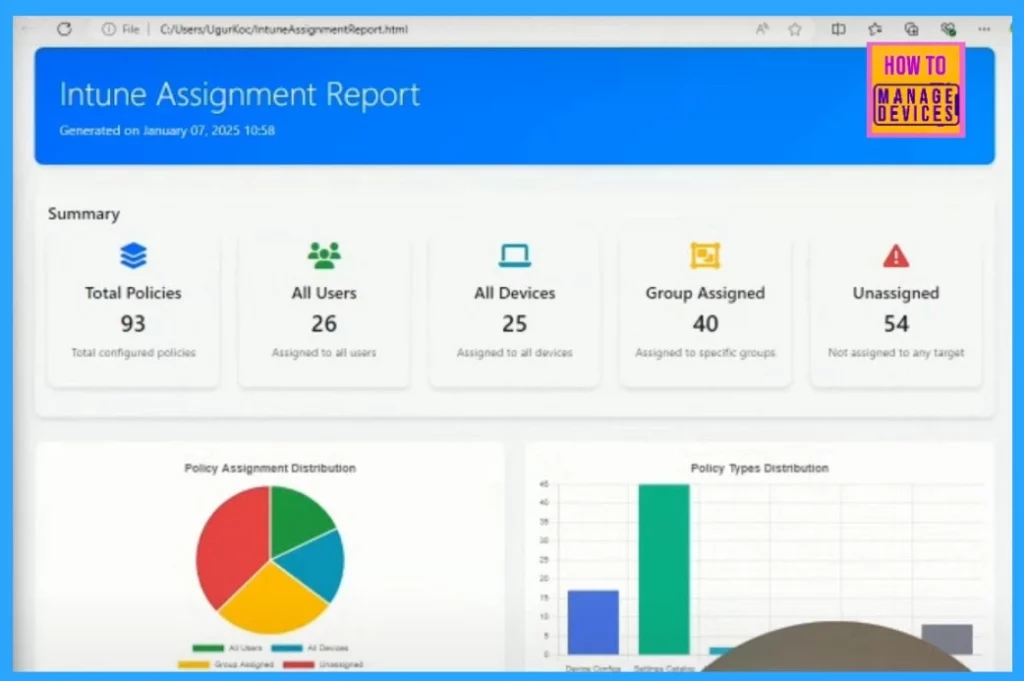Open the browser essentials heart icon
This screenshot has height=681, width=1024.
pyautogui.click(x=948, y=29)
